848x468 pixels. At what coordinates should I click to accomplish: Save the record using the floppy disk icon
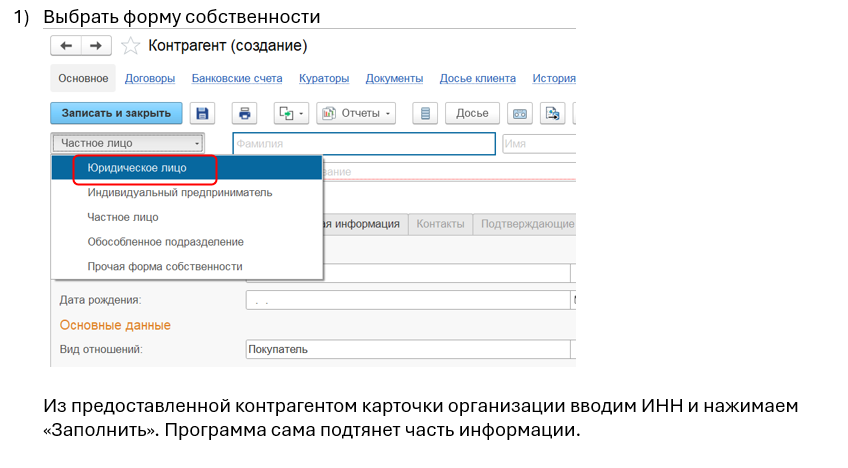[203, 113]
